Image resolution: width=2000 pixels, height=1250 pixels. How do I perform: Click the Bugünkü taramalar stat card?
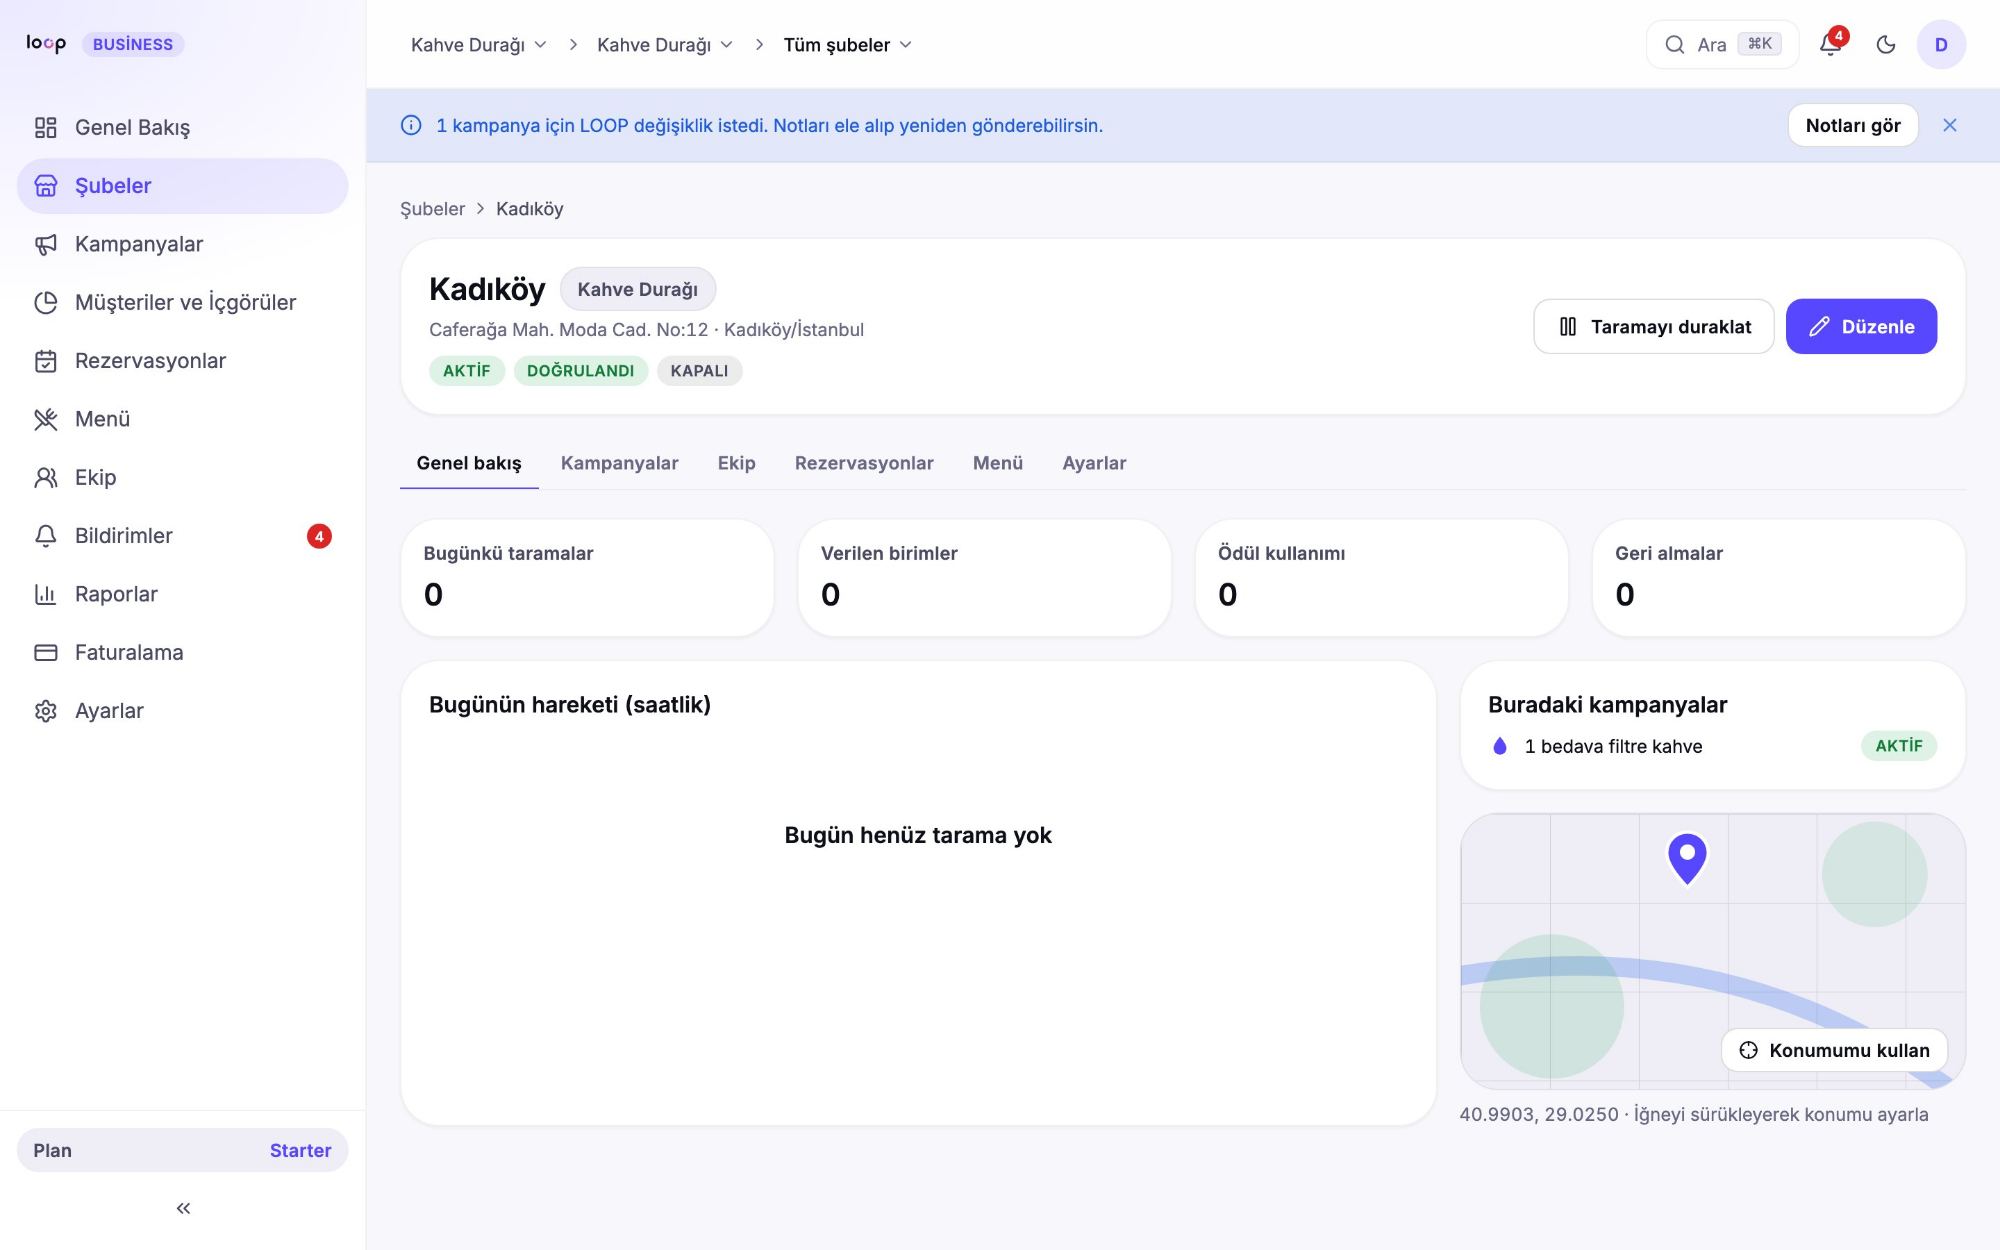coord(587,578)
